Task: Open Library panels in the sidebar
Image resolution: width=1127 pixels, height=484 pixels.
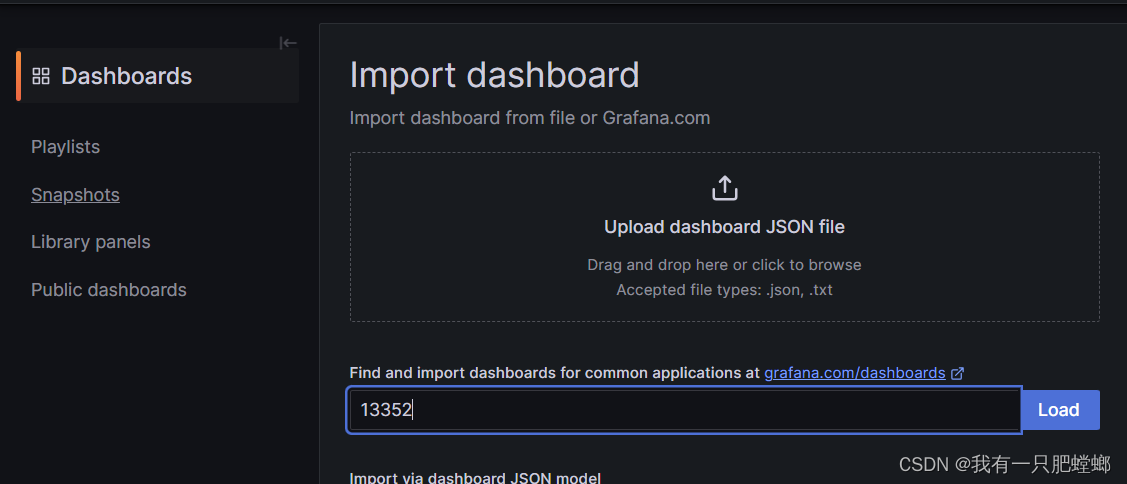Action: pos(91,242)
